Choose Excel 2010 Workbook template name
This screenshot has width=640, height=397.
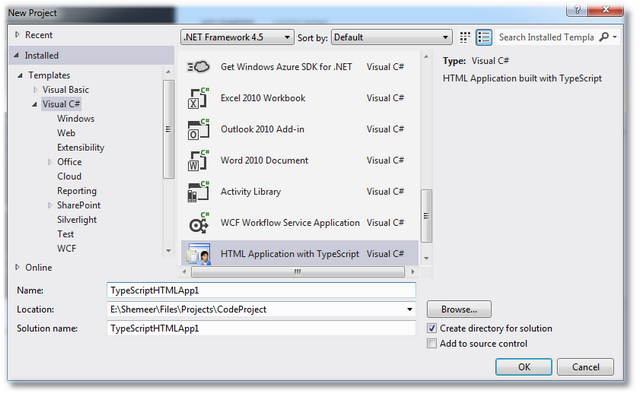[263, 98]
